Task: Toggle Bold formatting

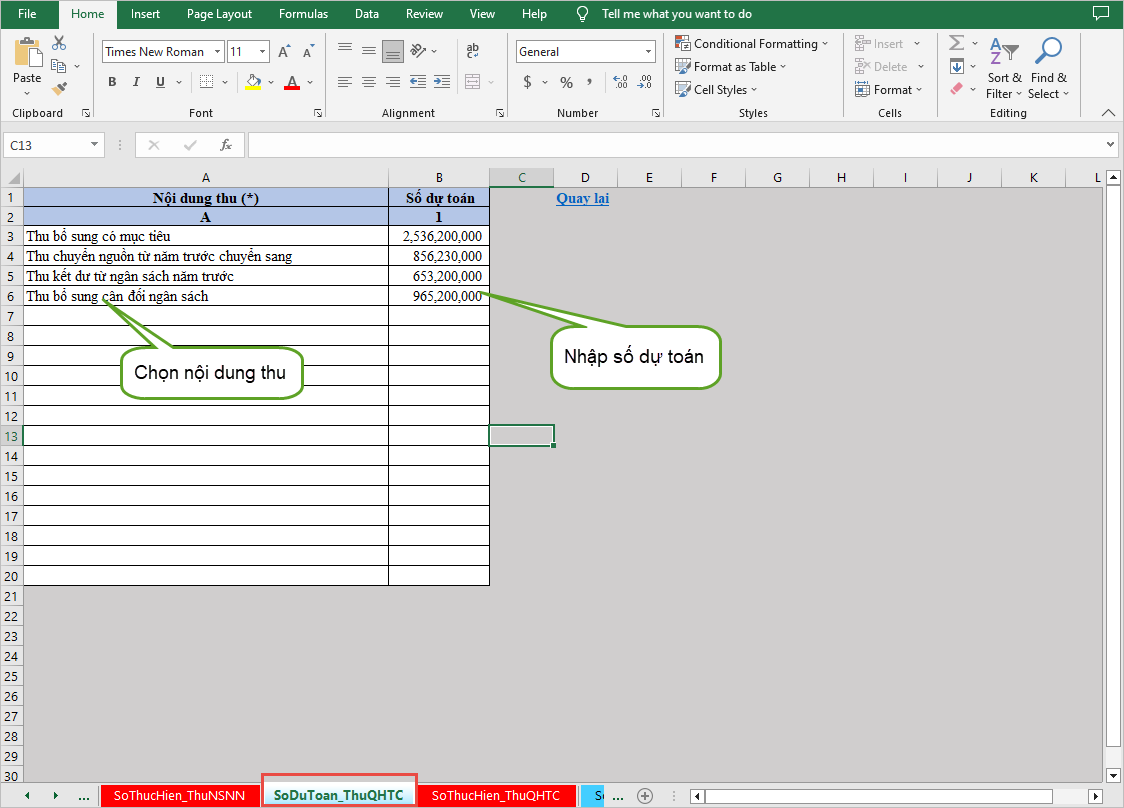Action: [x=112, y=82]
